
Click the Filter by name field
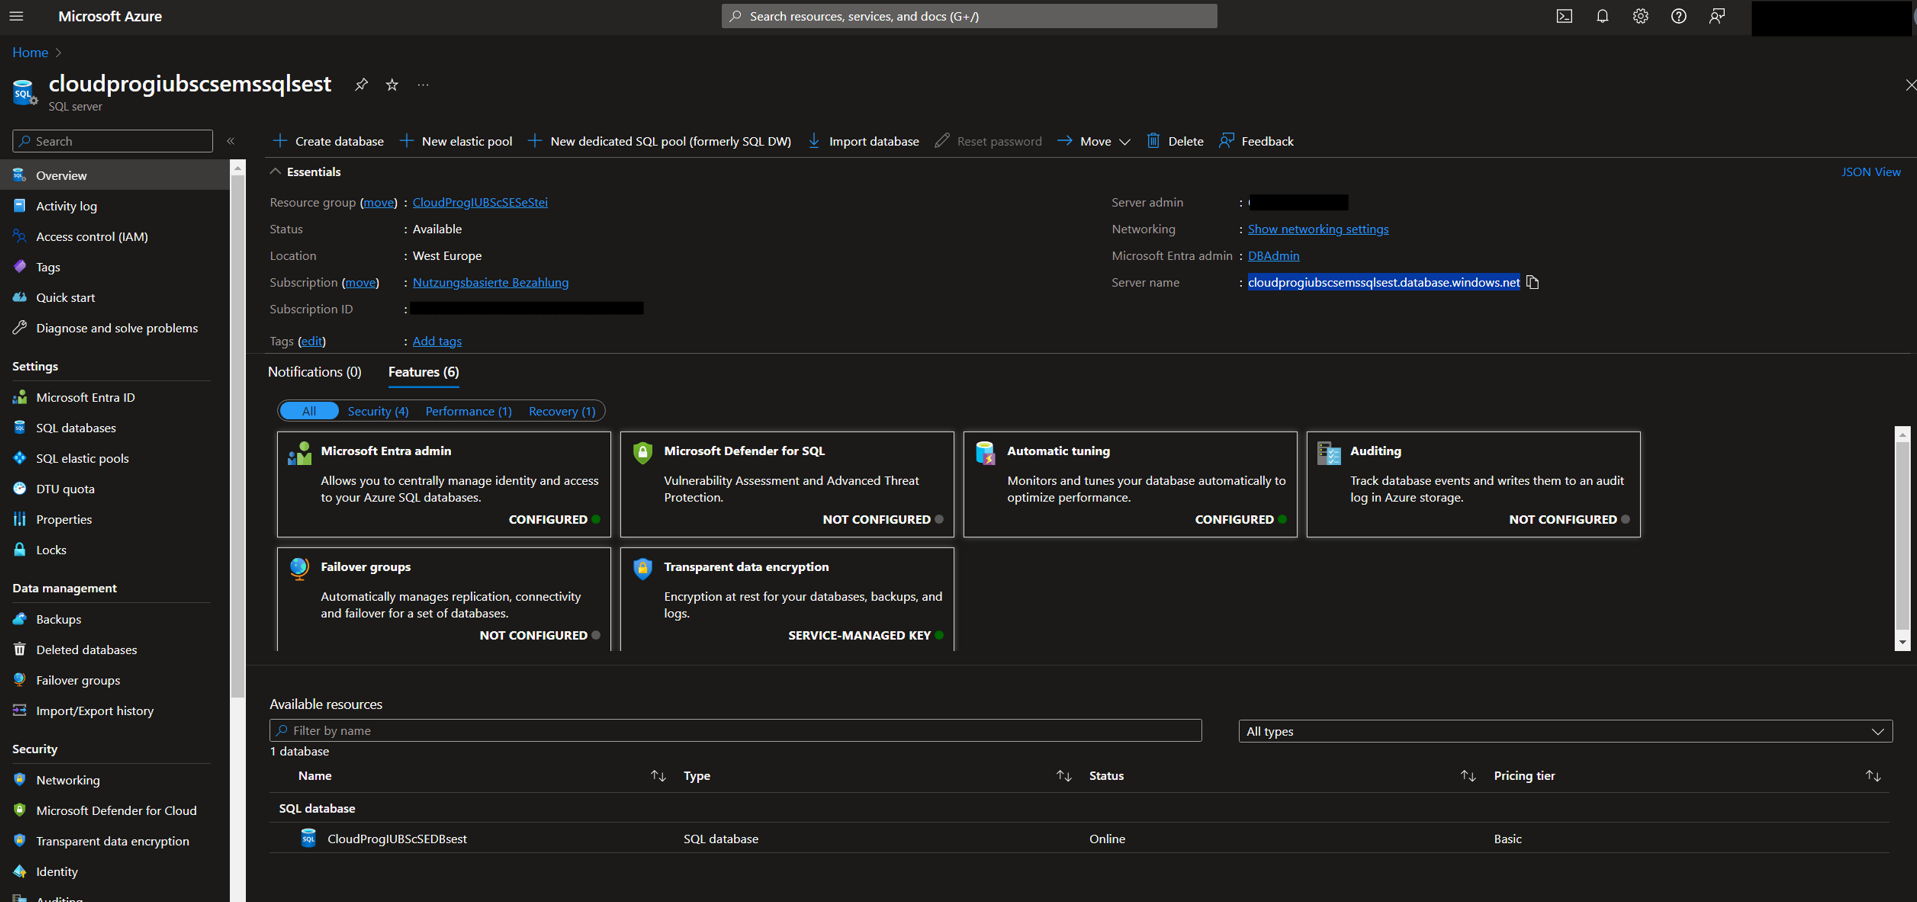735,731
